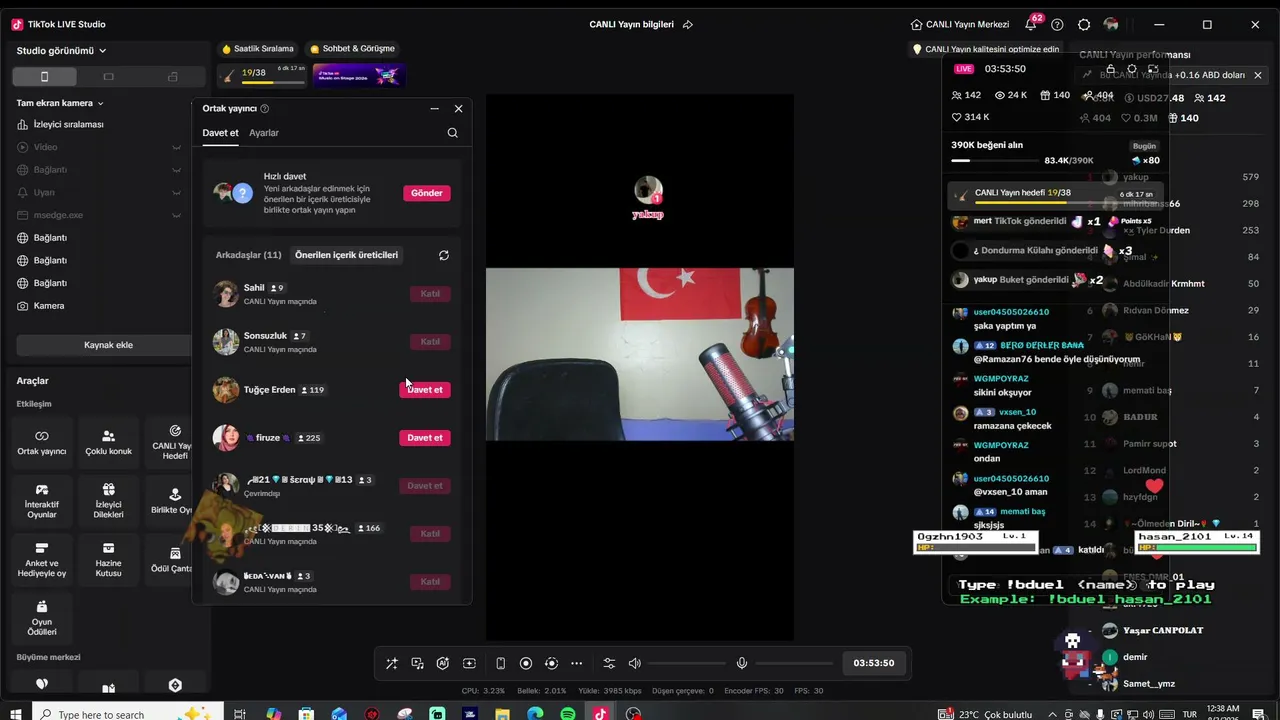
Task: Mute the microphone
Action: click(742, 663)
